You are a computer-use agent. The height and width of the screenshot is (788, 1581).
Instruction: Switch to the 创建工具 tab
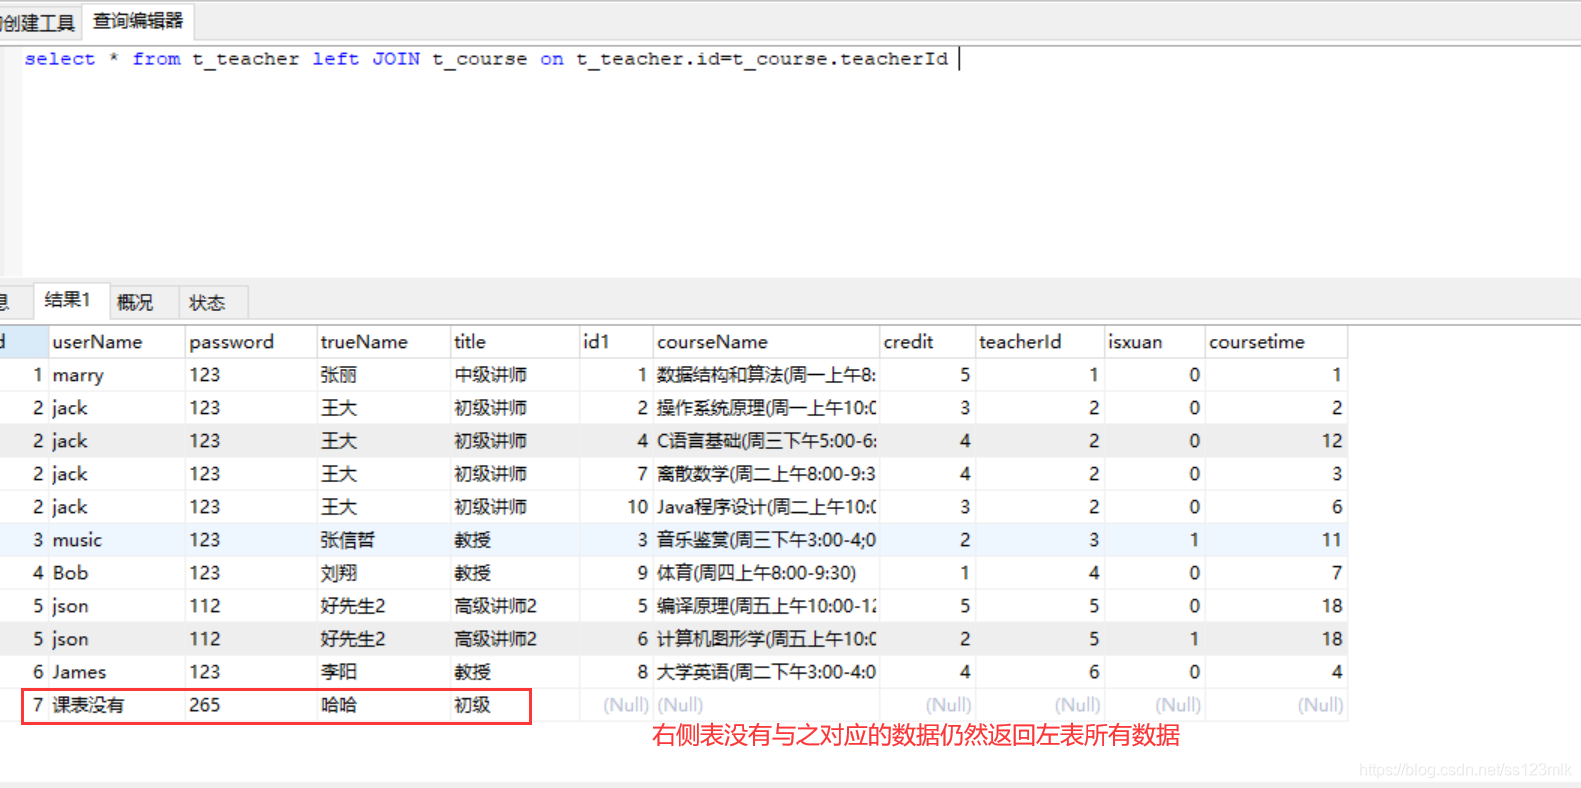[40, 23]
